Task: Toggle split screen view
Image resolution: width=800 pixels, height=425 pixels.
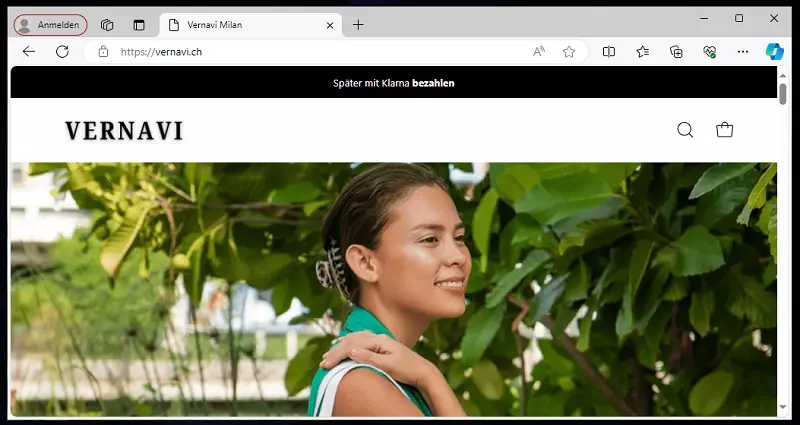Action: (x=609, y=52)
